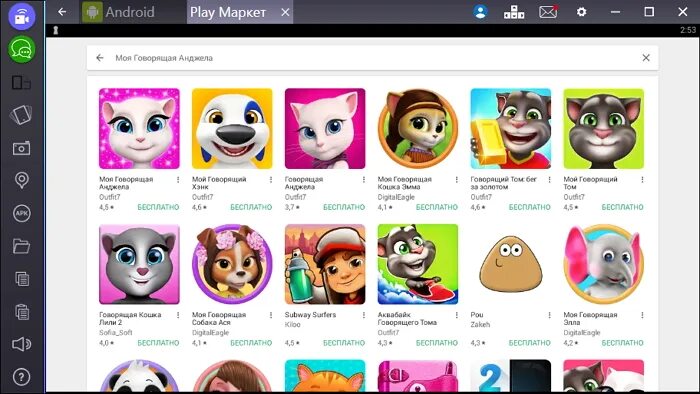Image resolution: width=700 pixels, height=394 pixels.
Task: Click the Kiloo developer name
Action: [292, 324]
